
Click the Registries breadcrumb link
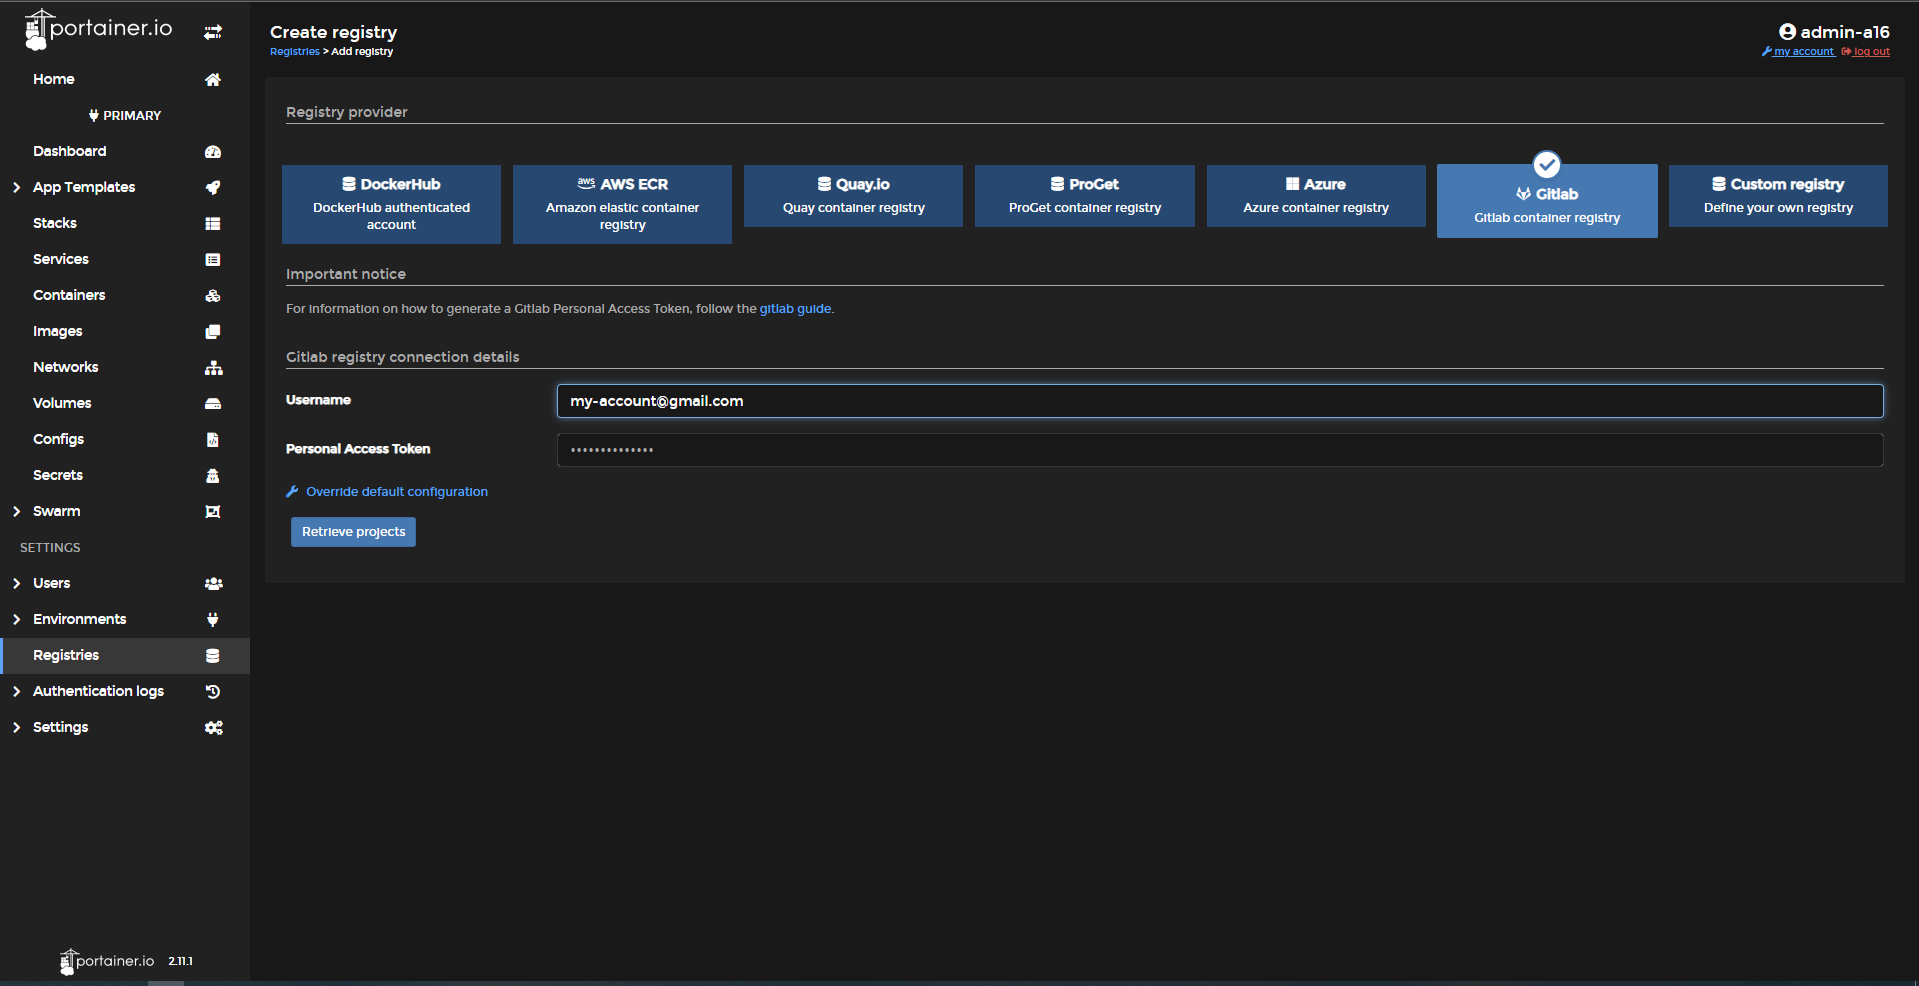pyautogui.click(x=295, y=52)
